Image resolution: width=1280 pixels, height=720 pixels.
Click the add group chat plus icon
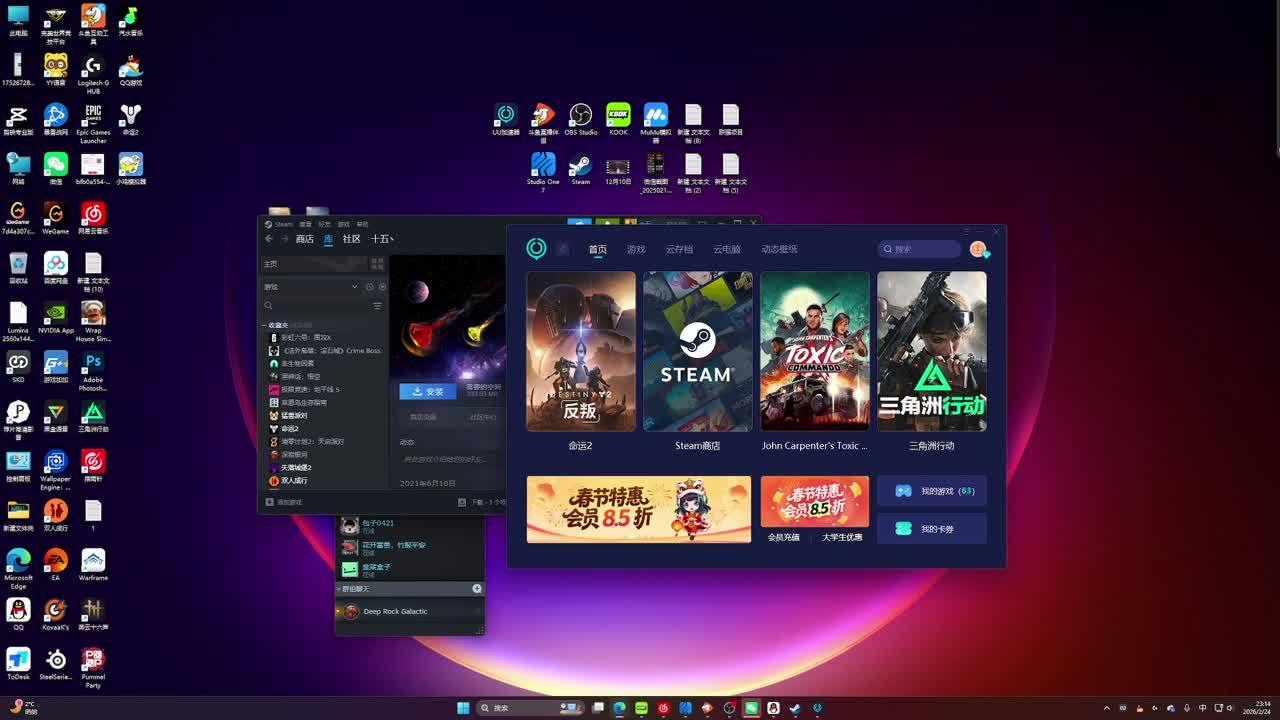click(477, 588)
